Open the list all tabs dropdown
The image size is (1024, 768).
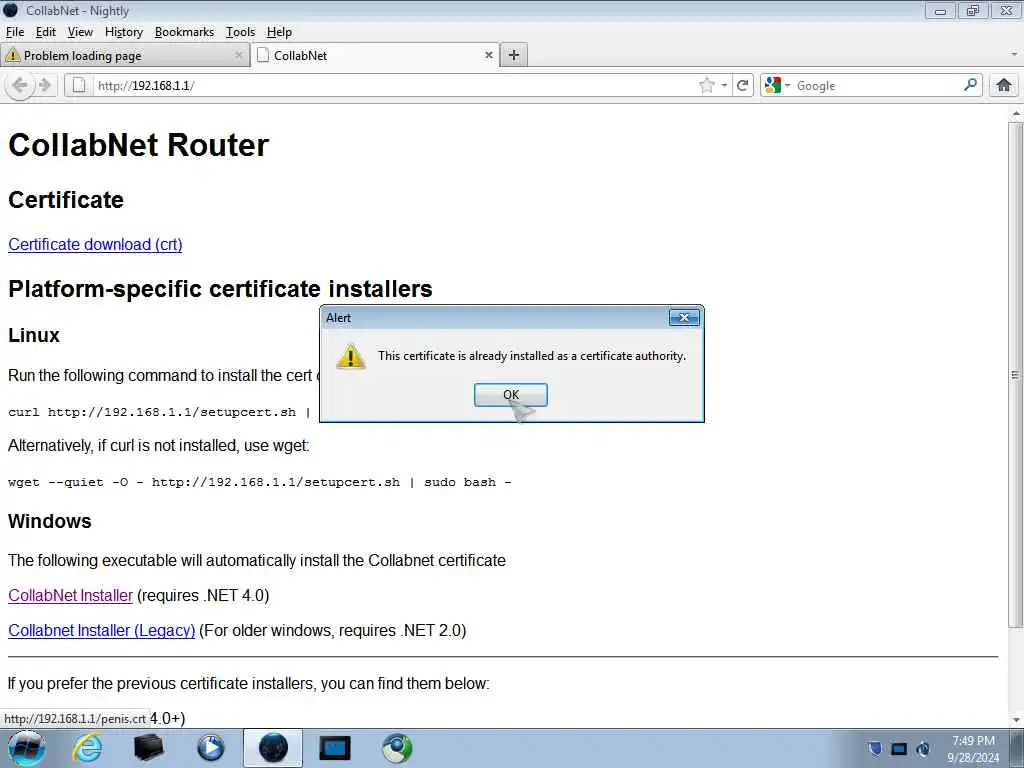click(x=1014, y=55)
